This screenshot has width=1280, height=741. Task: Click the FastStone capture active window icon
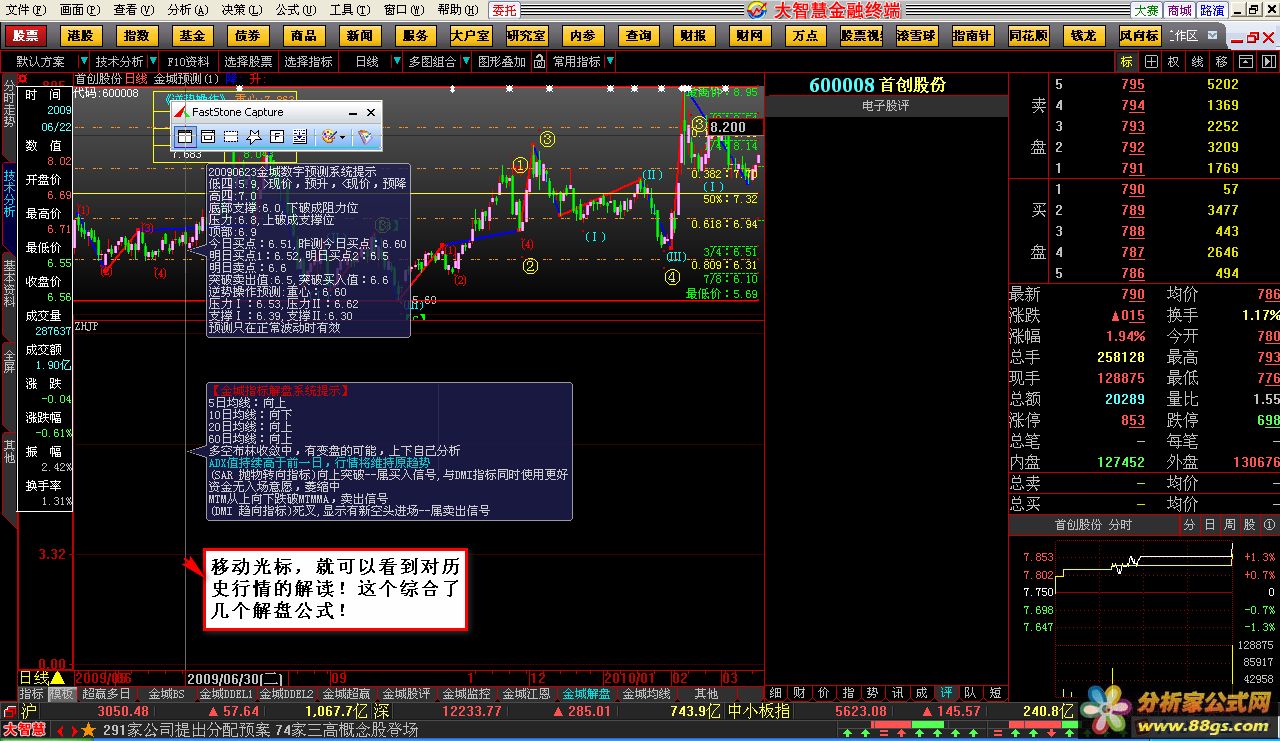coord(186,136)
